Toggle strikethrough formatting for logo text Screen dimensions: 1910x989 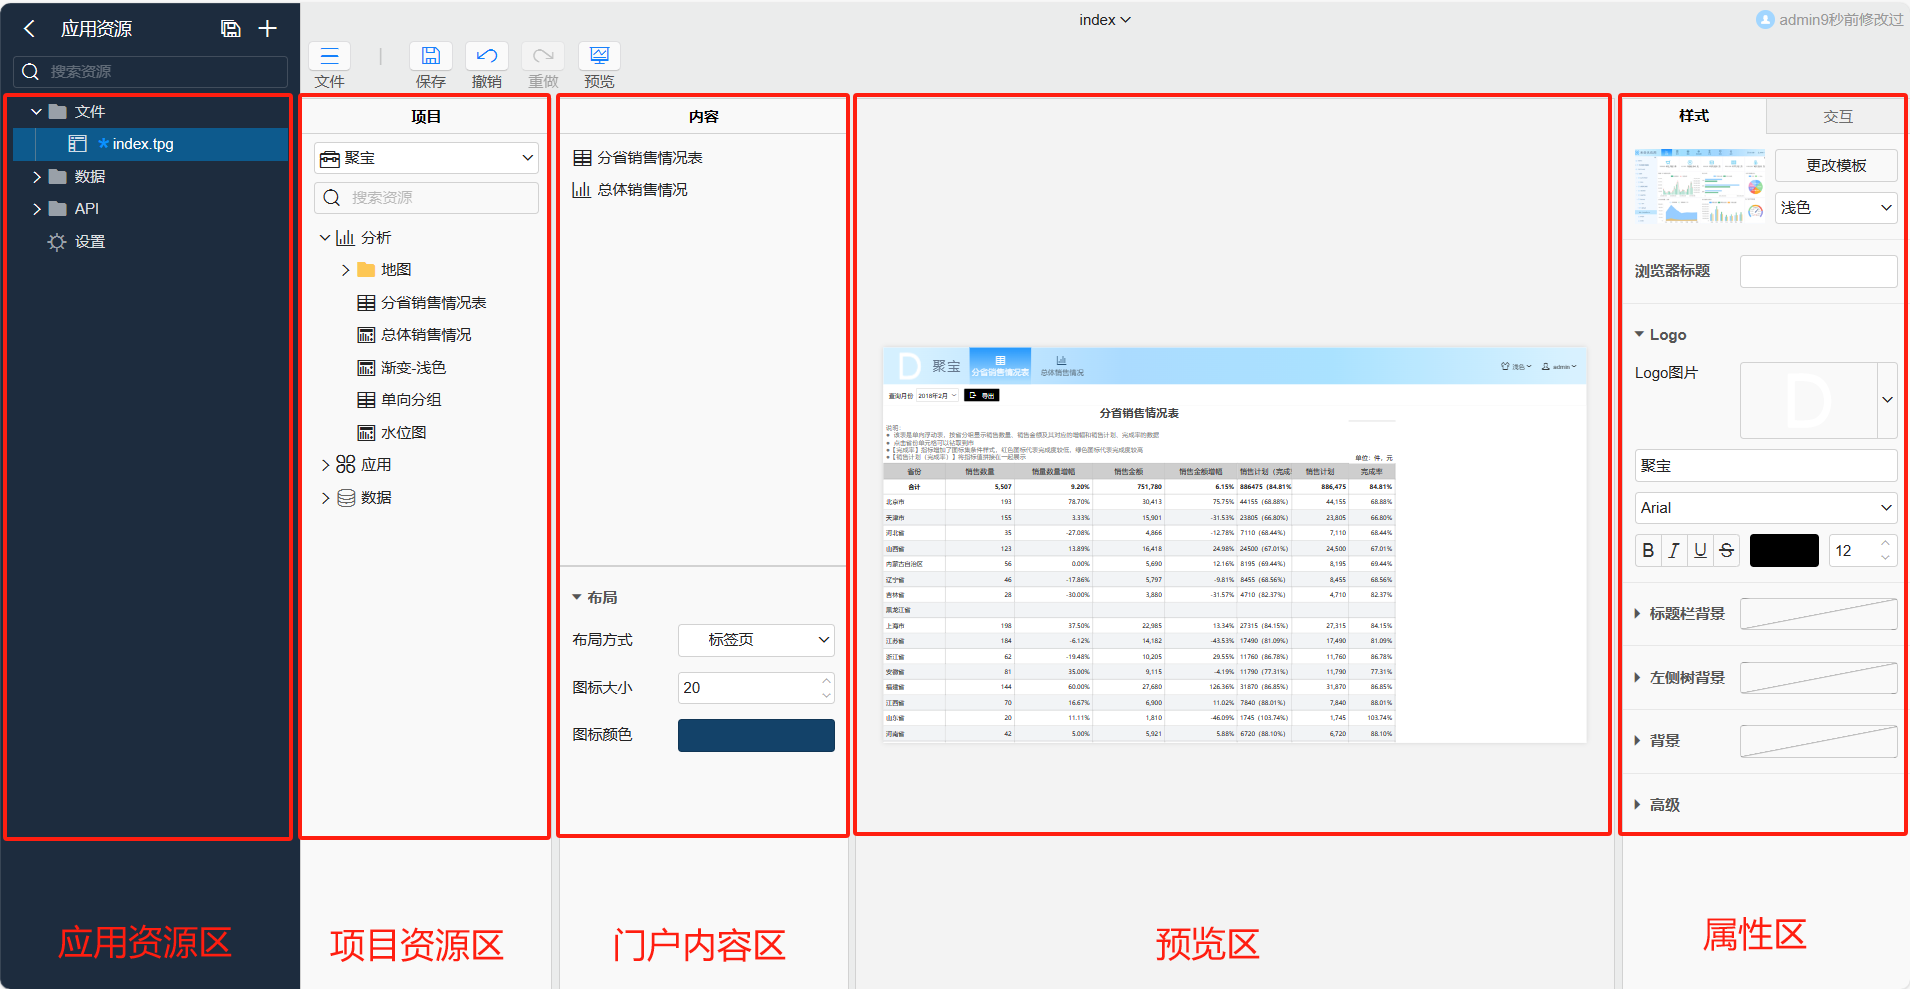pos(1726,551)
